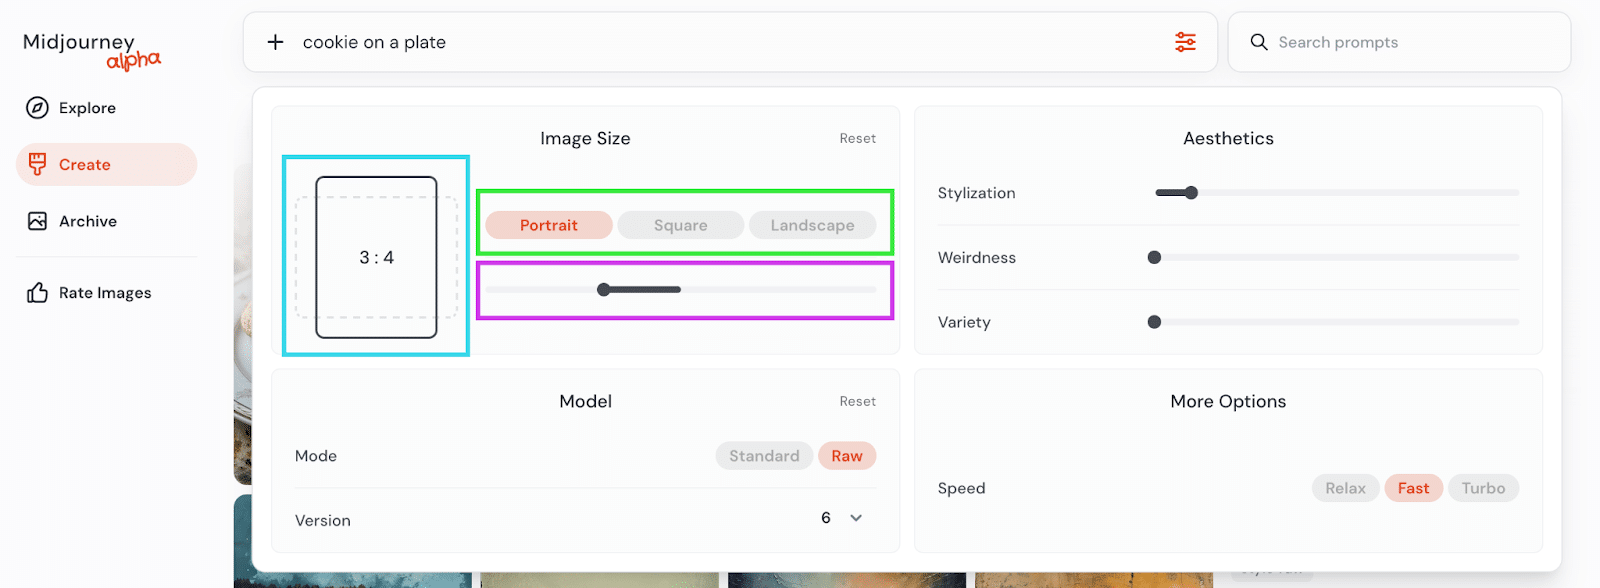Click the Rate Images thumbs-up icon

point(37,293)
